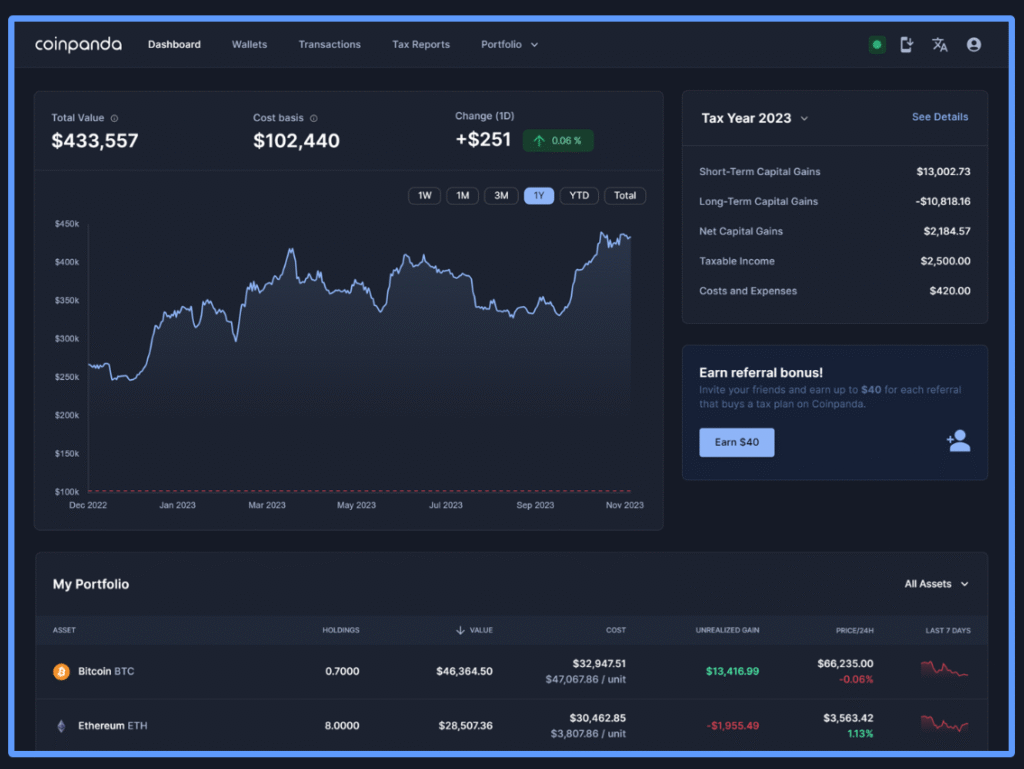Open the See Details link
The width and height of the screenshot is (1024, 769).
(x=940, y=117)
